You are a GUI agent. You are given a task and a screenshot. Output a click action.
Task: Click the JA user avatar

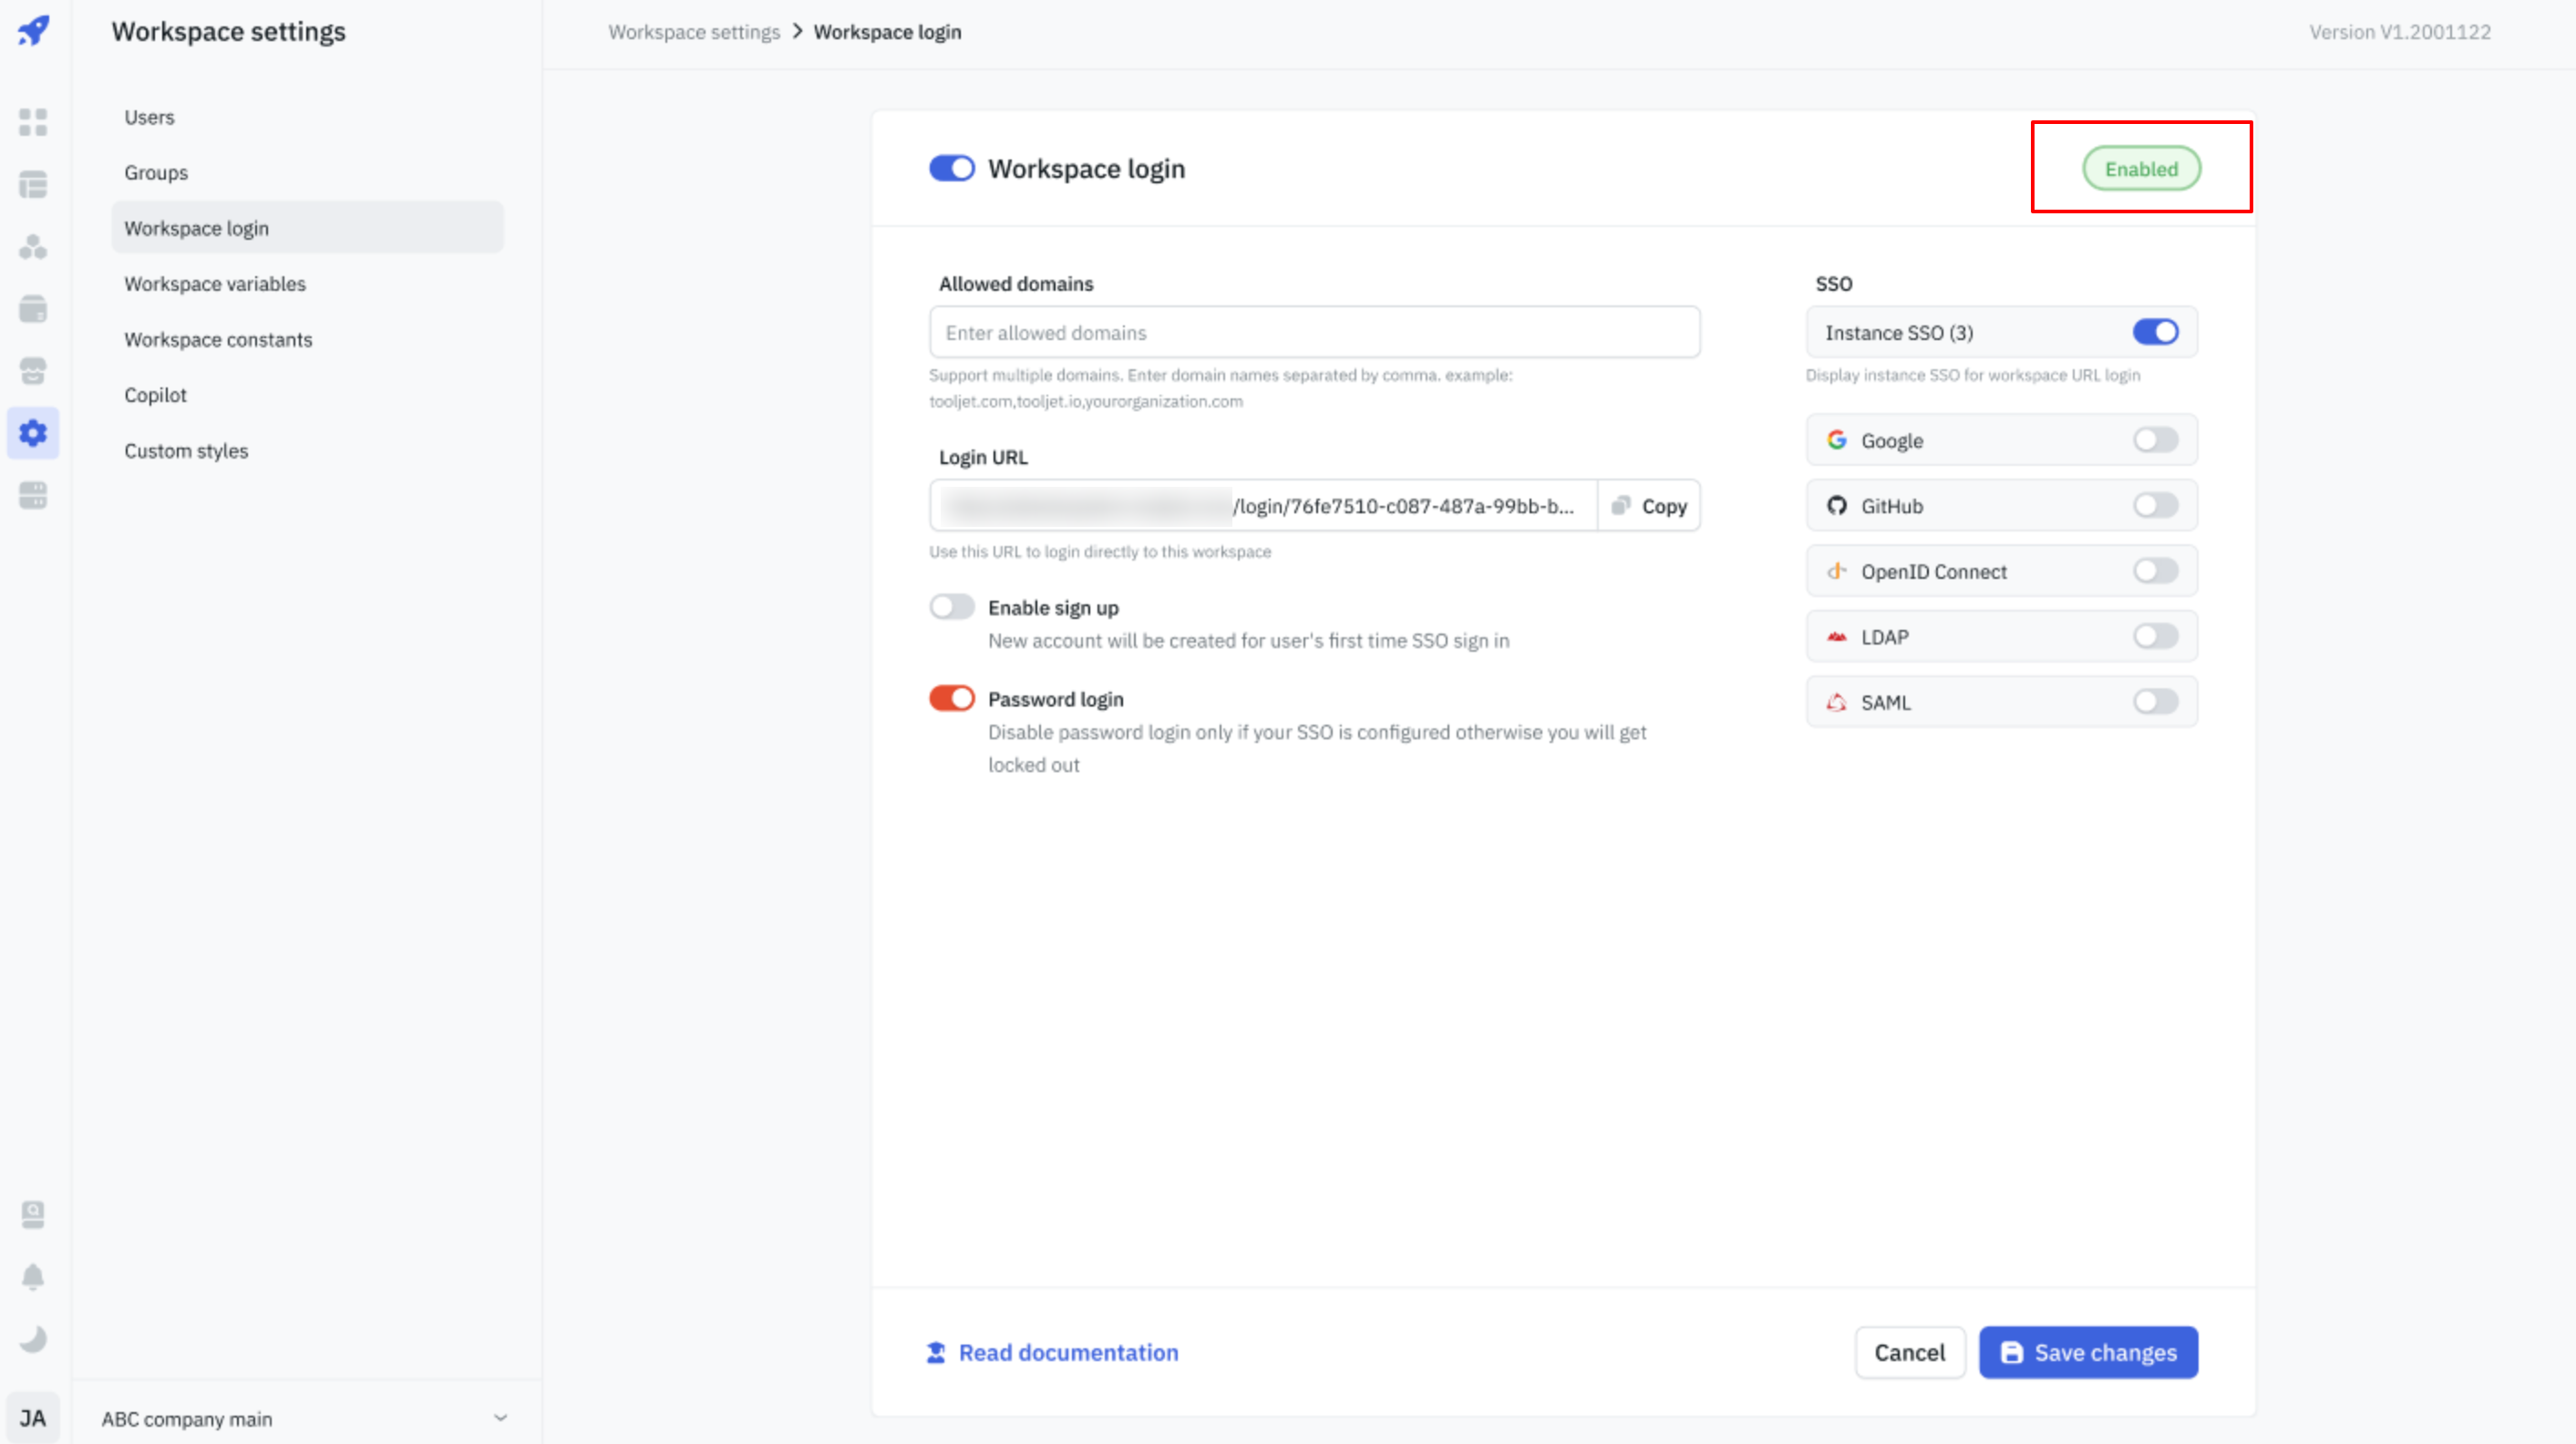(33, 1417)
